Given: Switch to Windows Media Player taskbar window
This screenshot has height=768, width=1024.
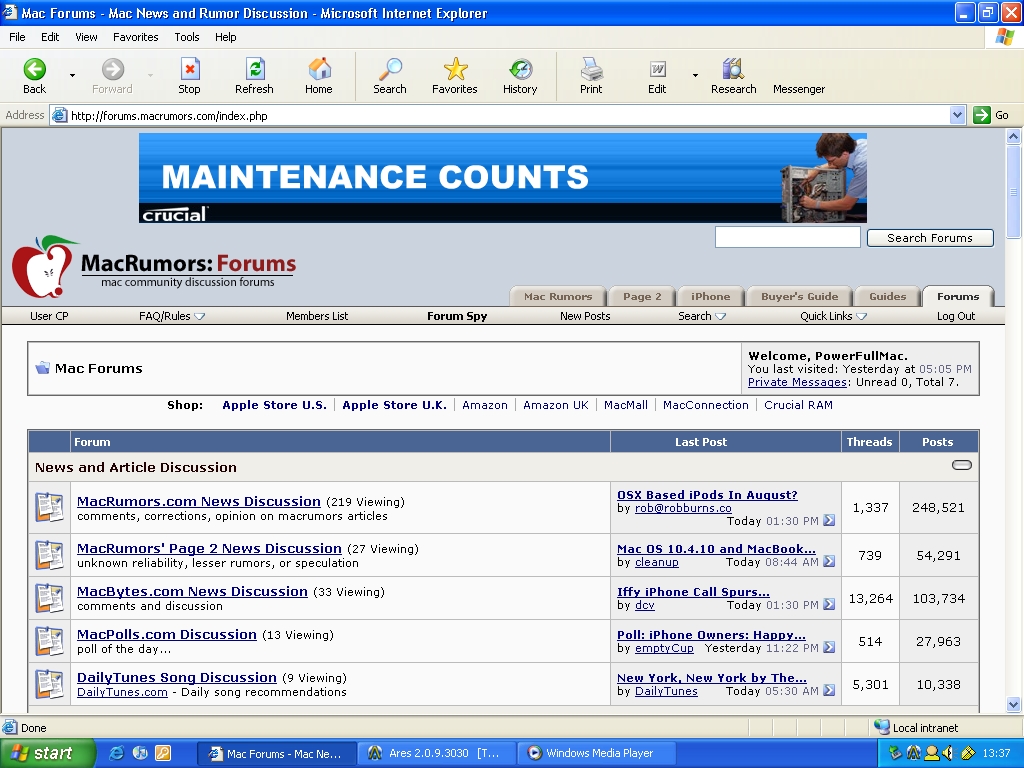Looking at the screenshot, I should point(597,753).
